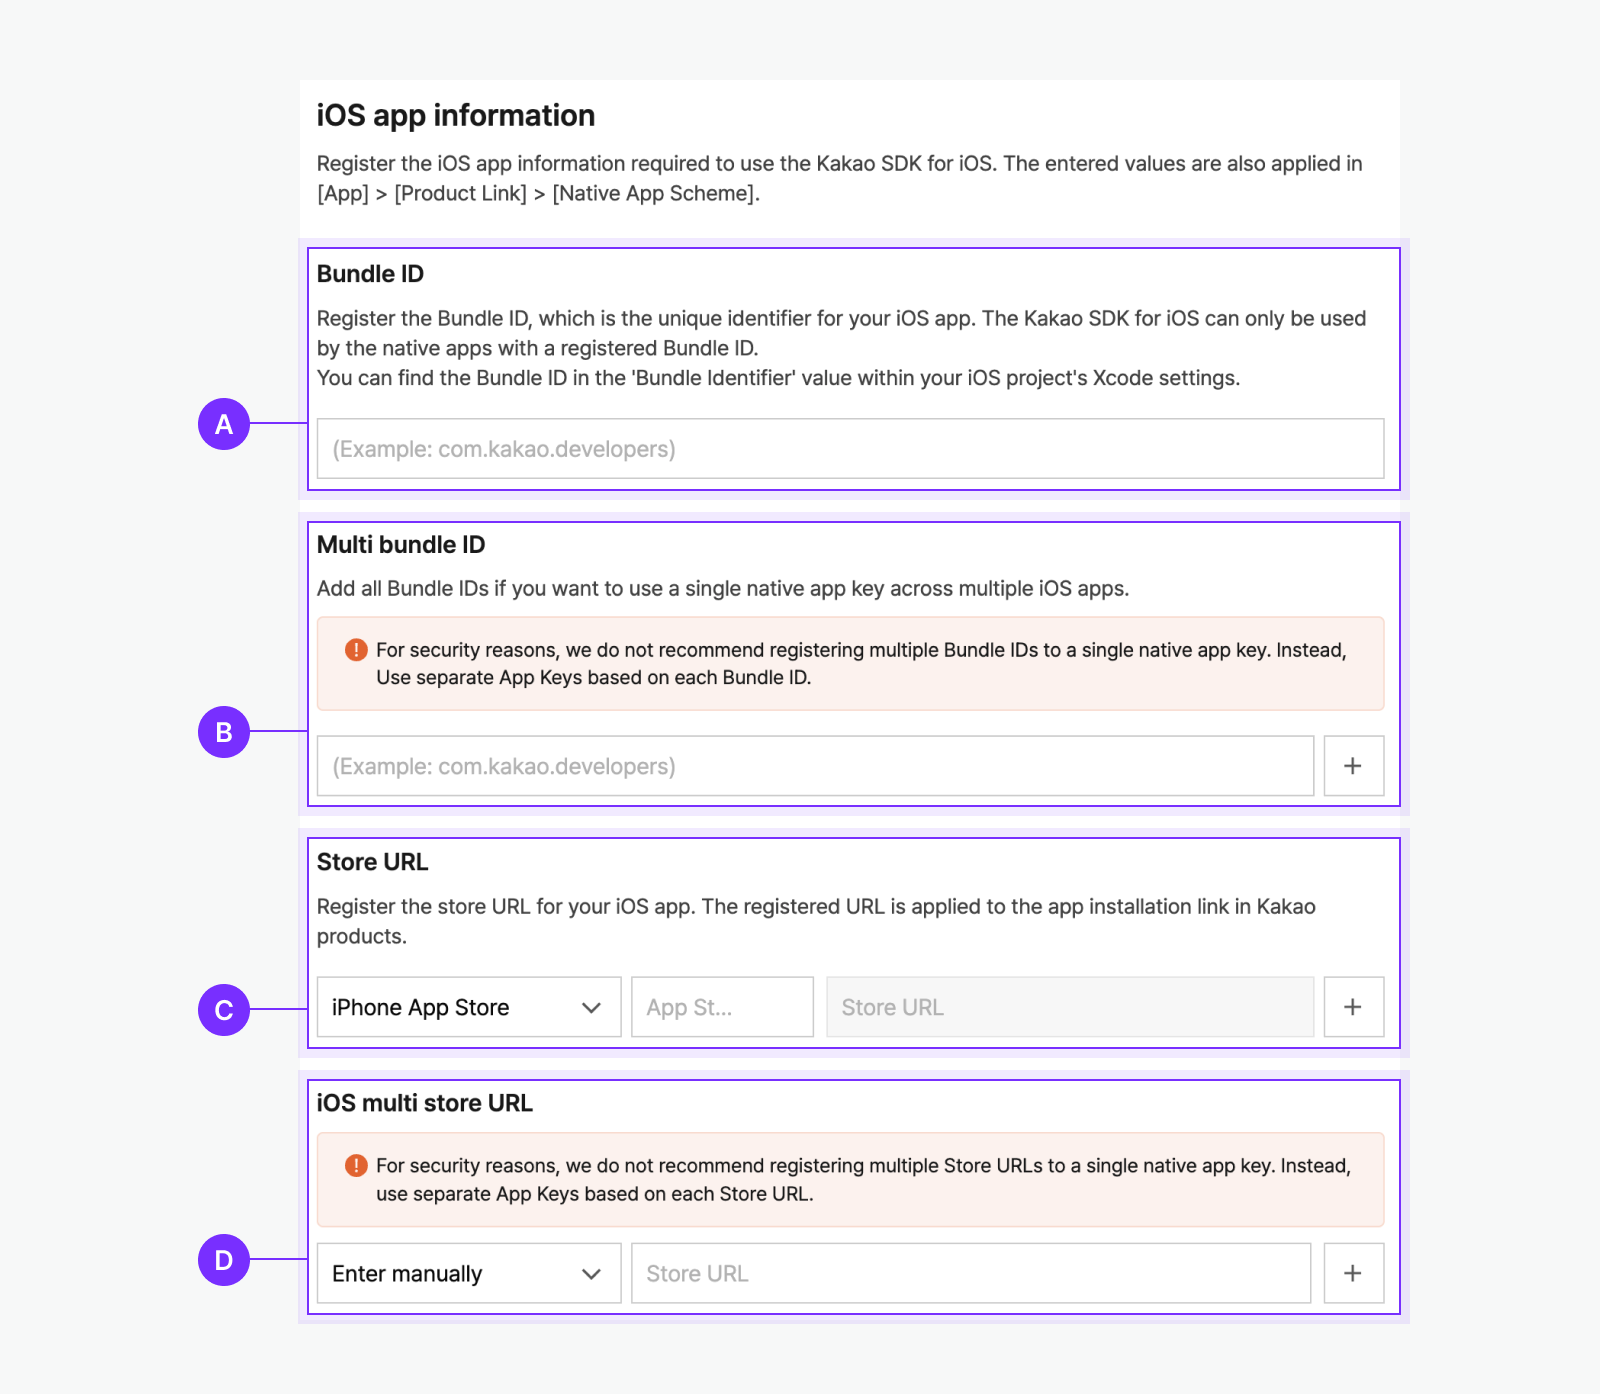1600x1394 pixels.
Task: Open the iPhone App Store dropdown
Action: [468, 1007]
